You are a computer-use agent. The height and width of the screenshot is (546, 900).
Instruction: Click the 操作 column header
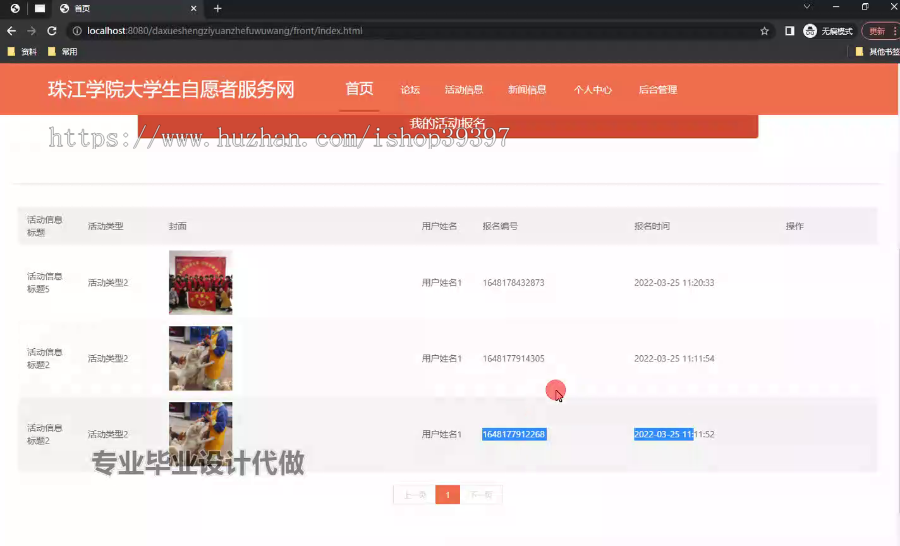click(x=794, y=226)
